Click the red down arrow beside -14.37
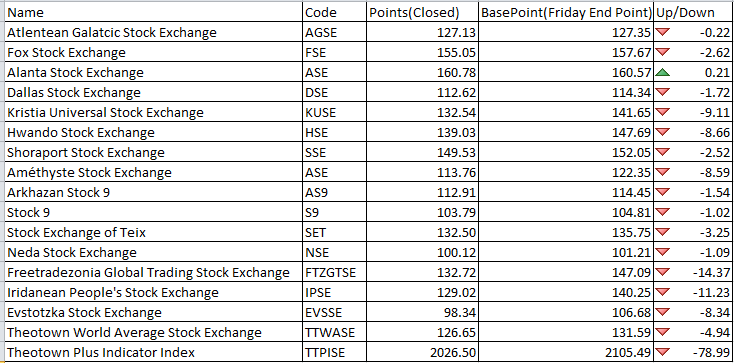This screenshot has height=363, width=734. pyautogui.click(x=663, y=272)
